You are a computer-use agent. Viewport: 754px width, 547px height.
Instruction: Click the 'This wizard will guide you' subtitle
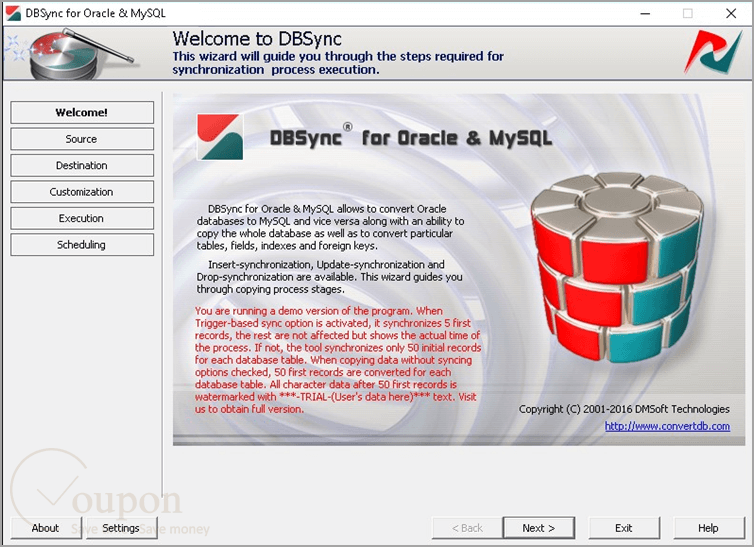pyautogui.click(x=338, y=63)
